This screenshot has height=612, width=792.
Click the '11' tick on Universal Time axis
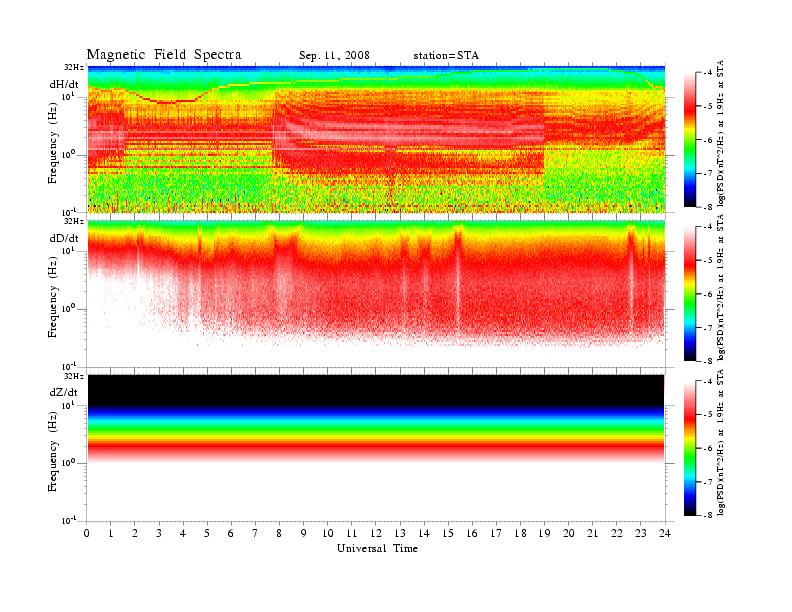(x=352, y=533)
